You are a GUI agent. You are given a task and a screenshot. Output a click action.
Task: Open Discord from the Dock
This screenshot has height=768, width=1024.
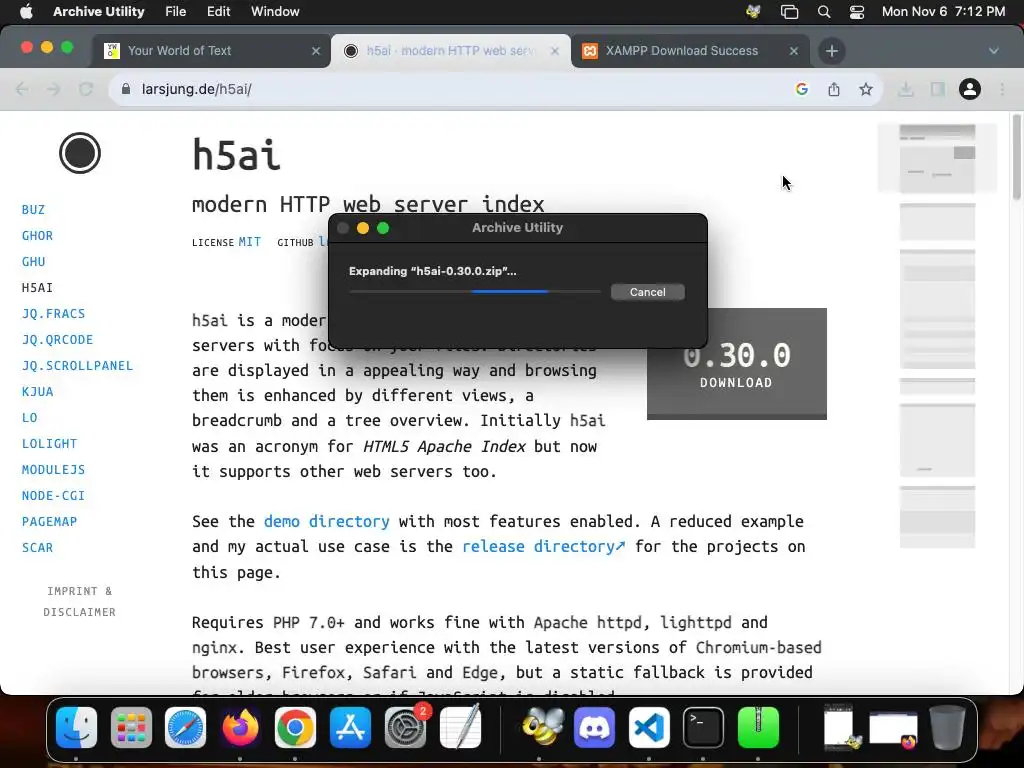pos(594,727)
